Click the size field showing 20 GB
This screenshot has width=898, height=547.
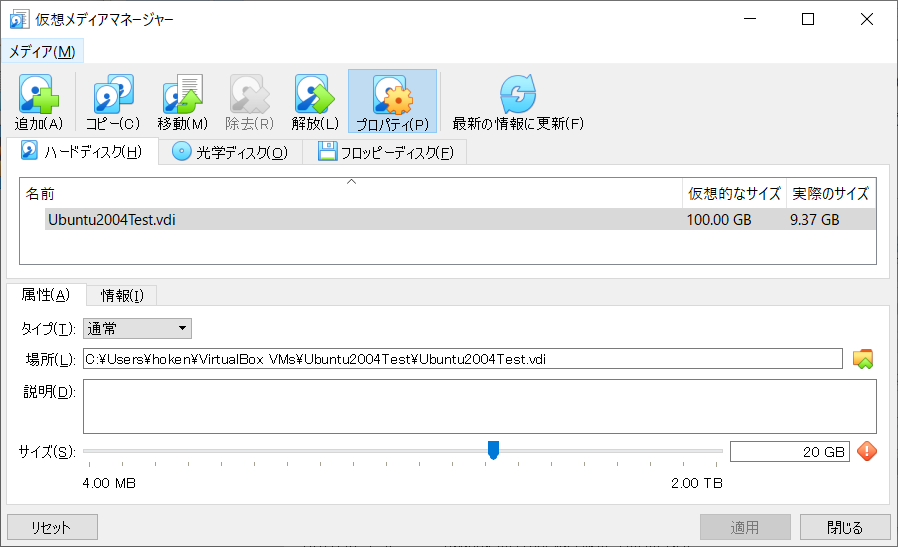[790, 451]
